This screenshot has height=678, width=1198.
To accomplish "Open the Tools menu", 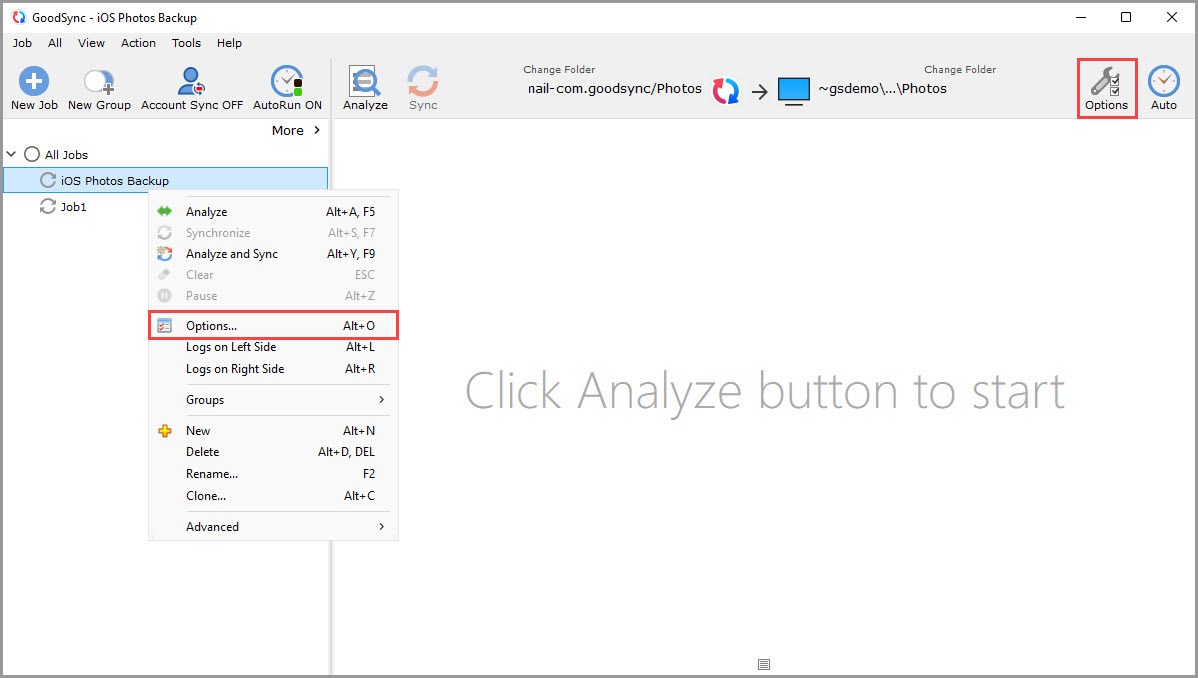I will [186, 43].
